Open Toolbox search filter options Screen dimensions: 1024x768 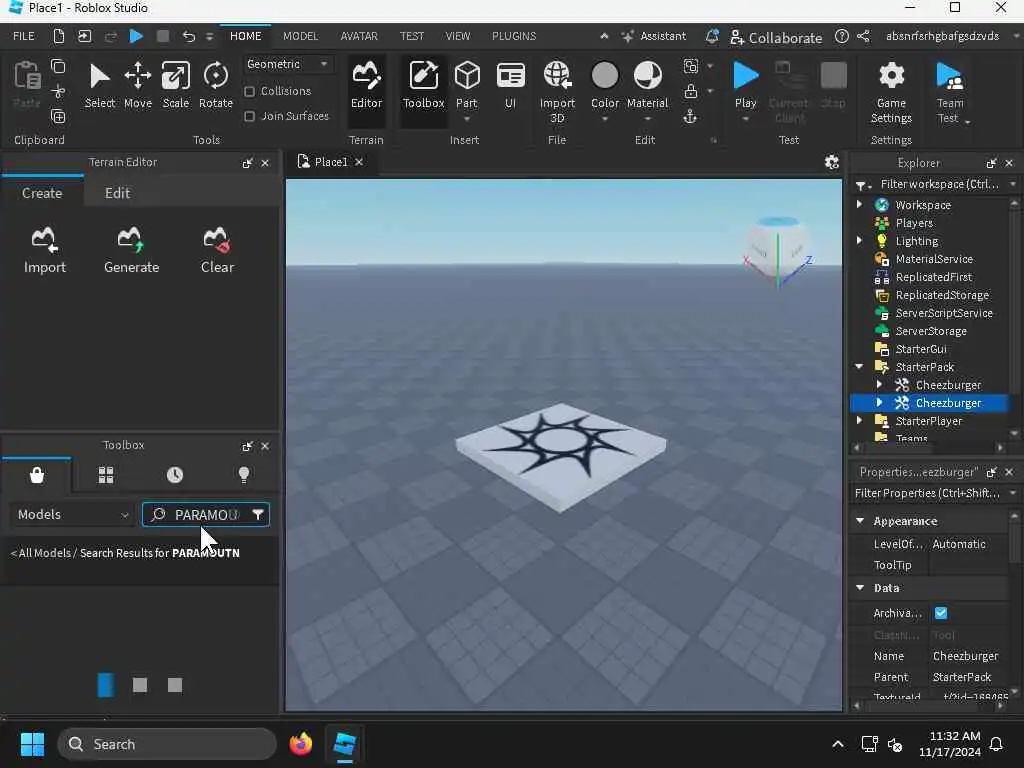pyautogui.click(x=258, y=515)
